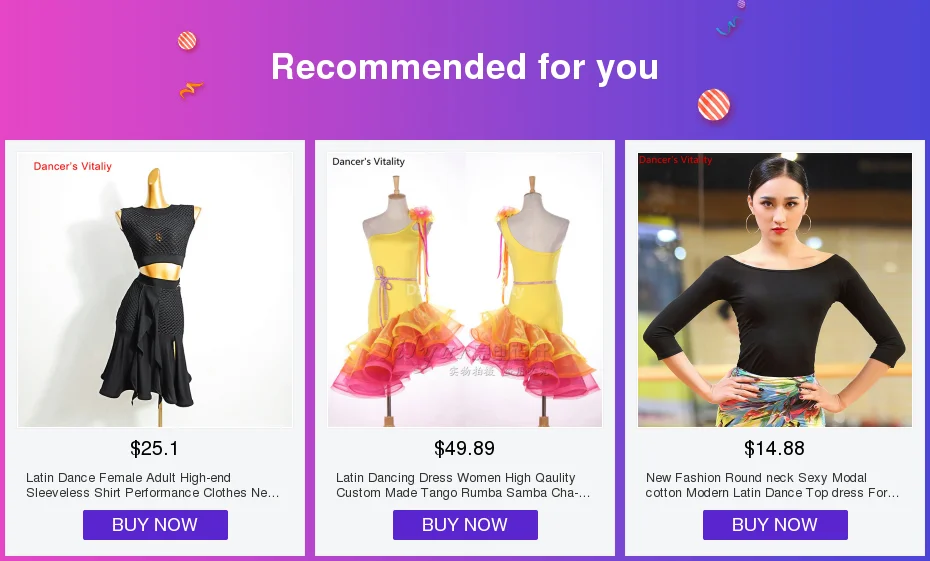Open the Latin Dancing Dress Women High Quality title
The height and width of the screenshot is (561, 930).
(463, 485)
